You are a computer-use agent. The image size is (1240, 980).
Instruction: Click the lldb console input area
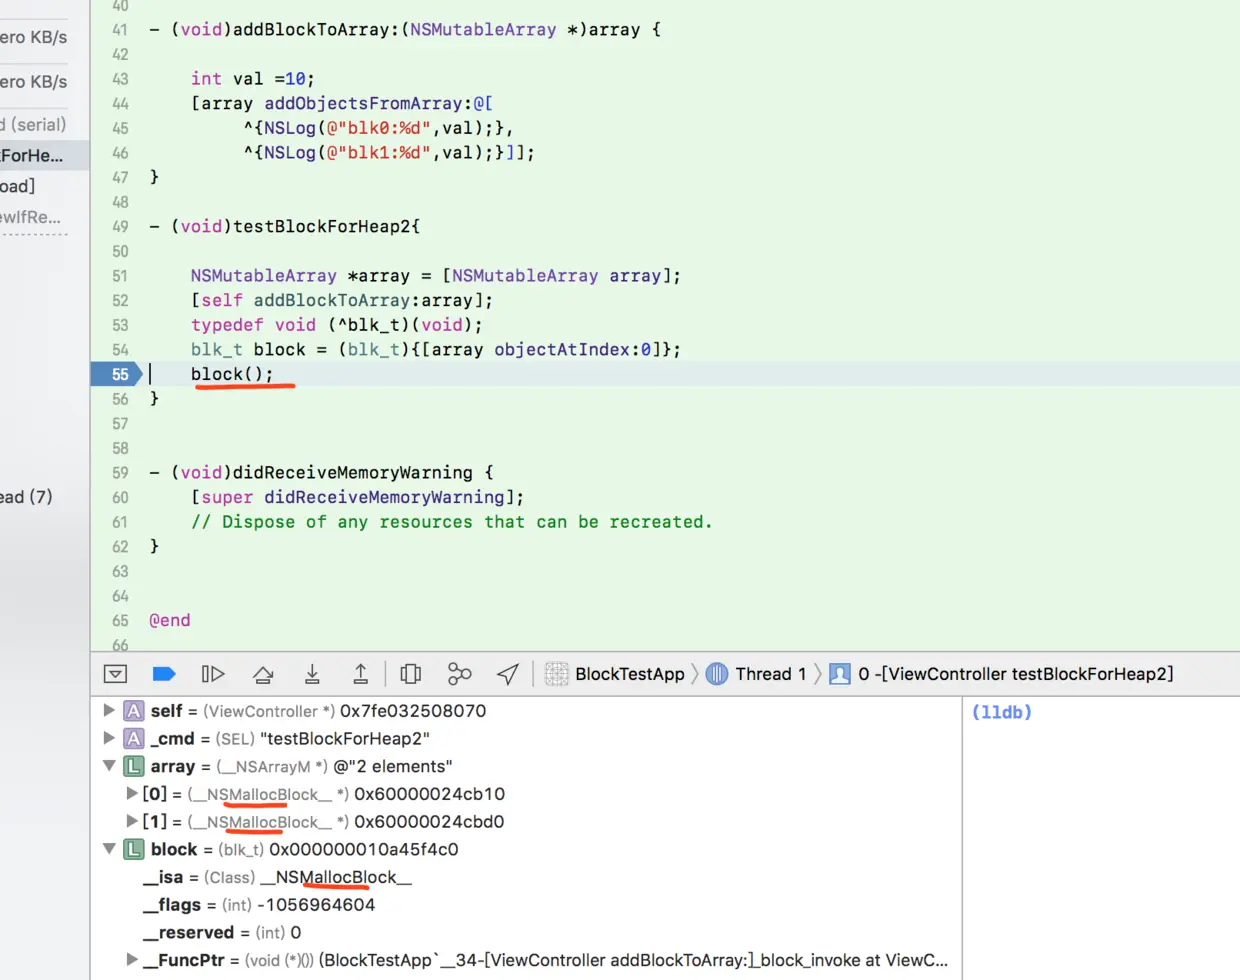1101,838
